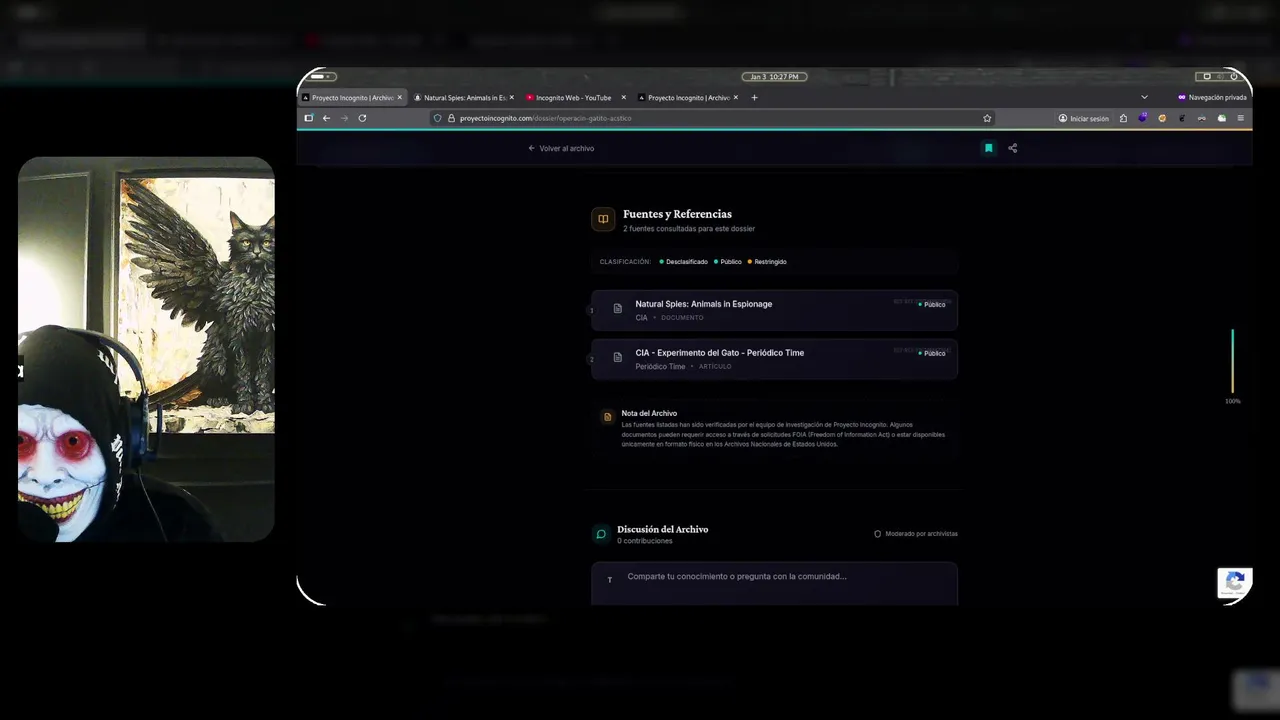
Task: Click the green bookmark icon on dossier header
Action: coord(989,148)
